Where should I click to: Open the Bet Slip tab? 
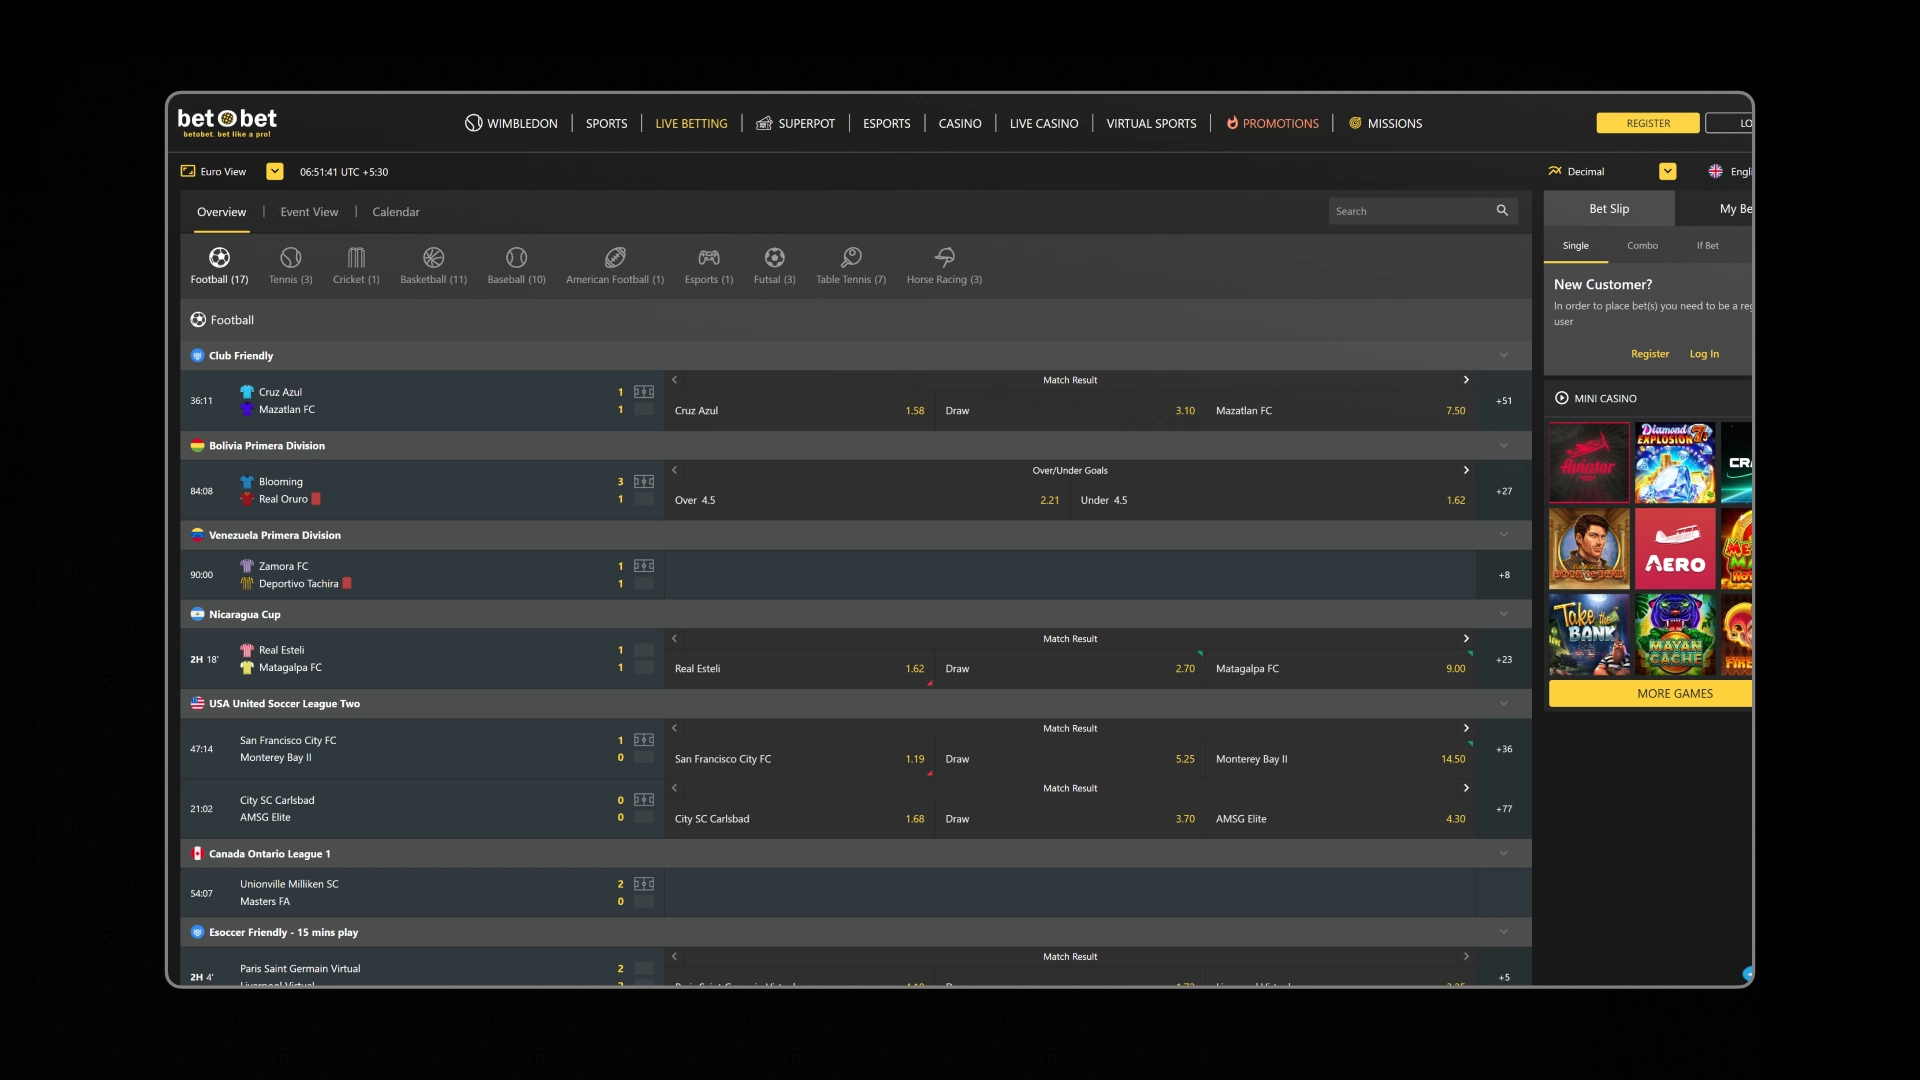tap(1609, 208)
